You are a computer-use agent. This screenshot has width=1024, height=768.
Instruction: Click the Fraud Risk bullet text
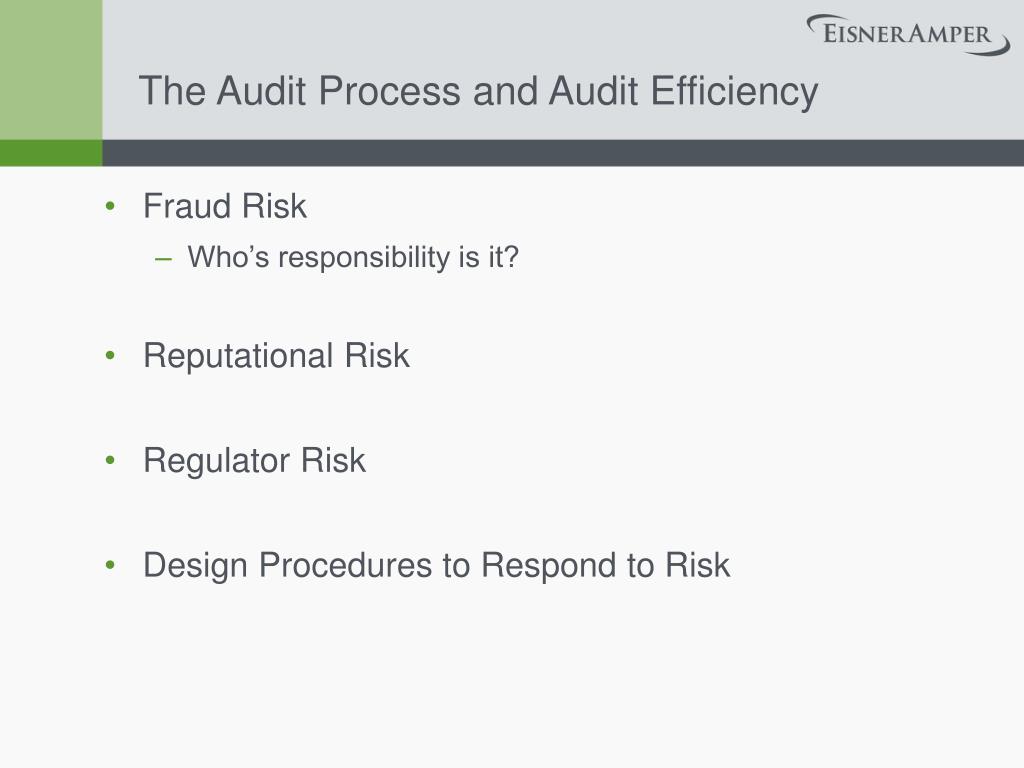coord(225,206)
